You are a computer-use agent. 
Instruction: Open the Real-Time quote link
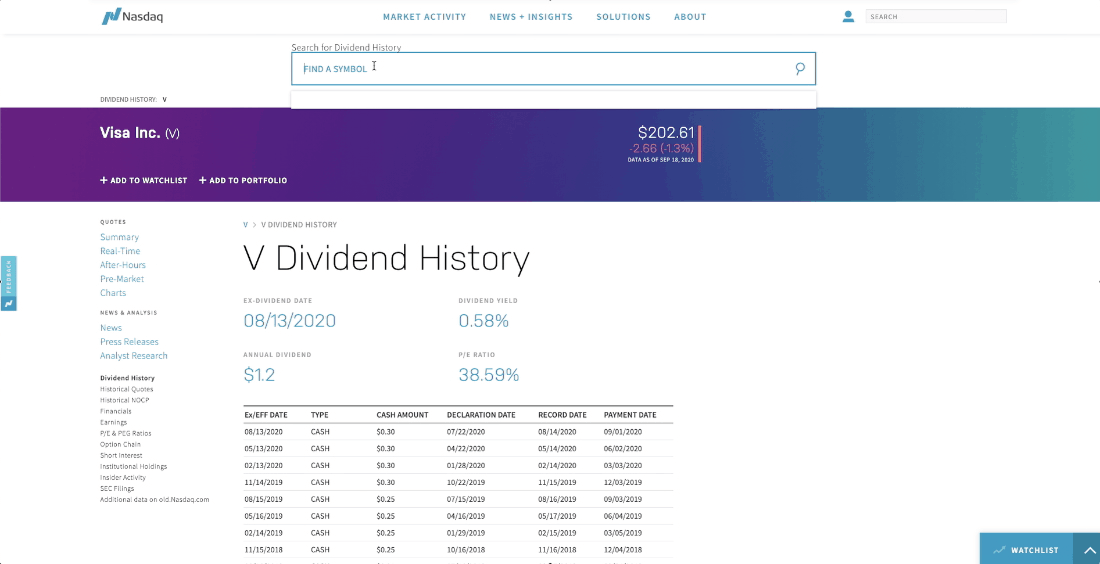tap(120, 251)
